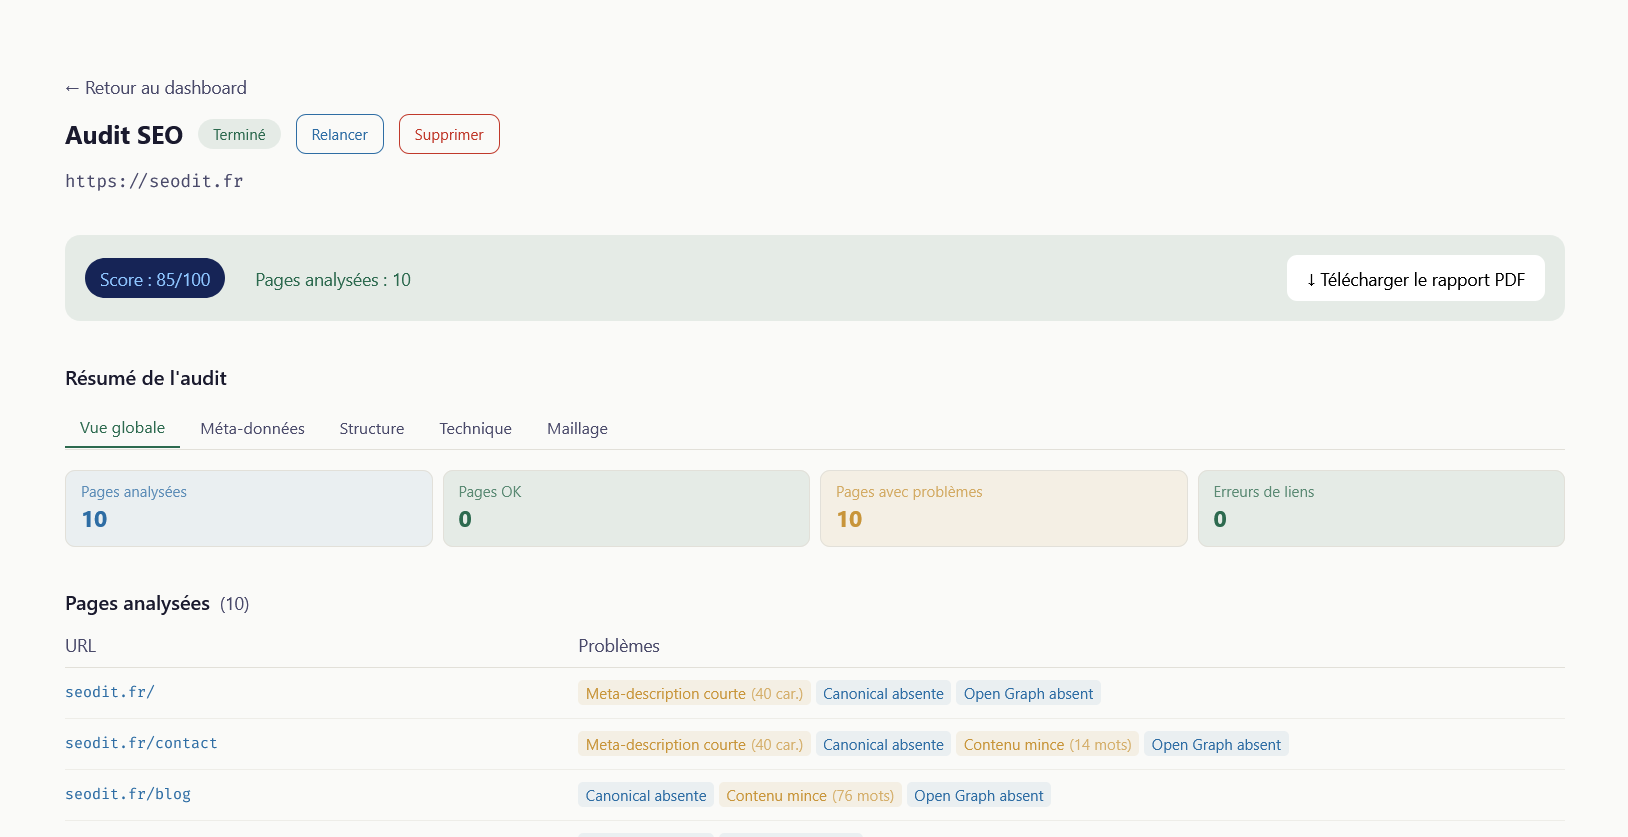1628x837 pixels.
Task: Open the seodit.fr/blog page link
Action: (x=128, y=794)
